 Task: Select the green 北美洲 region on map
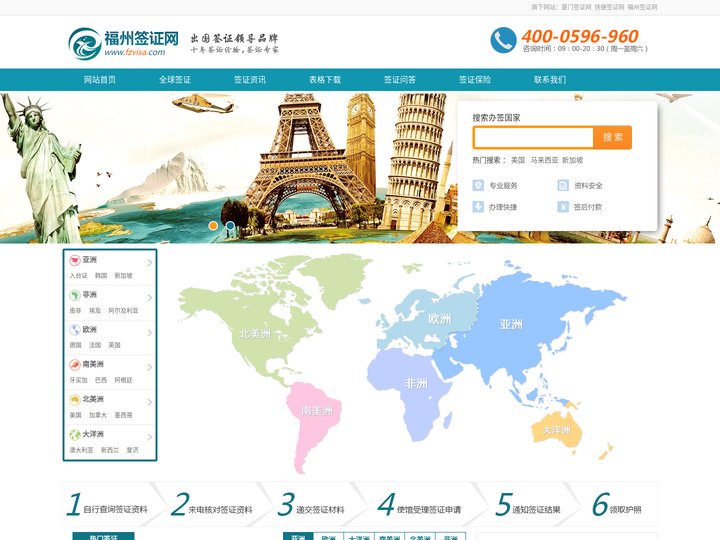255,333
